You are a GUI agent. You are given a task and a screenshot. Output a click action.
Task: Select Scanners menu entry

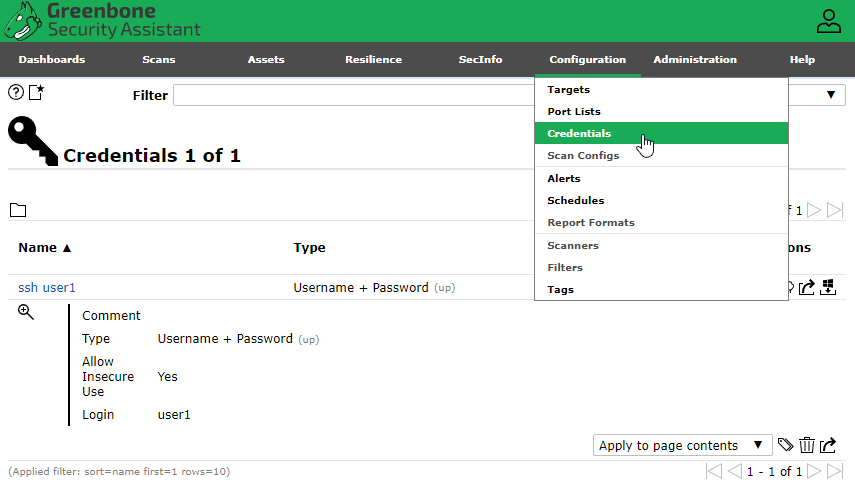pos(661,245)
